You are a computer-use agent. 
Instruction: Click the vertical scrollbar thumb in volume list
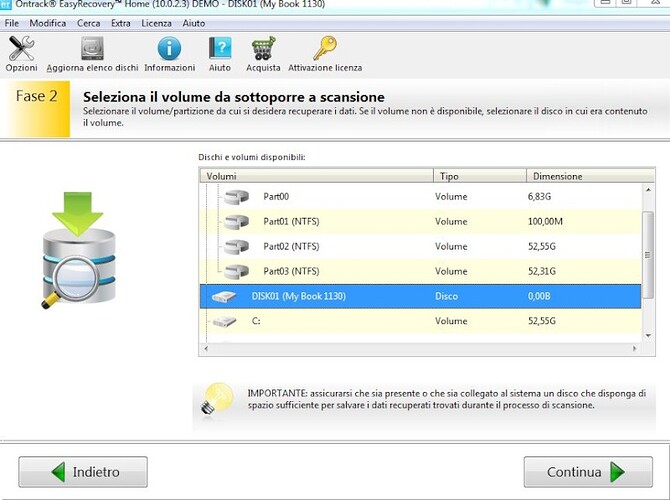tap(648, 255)
